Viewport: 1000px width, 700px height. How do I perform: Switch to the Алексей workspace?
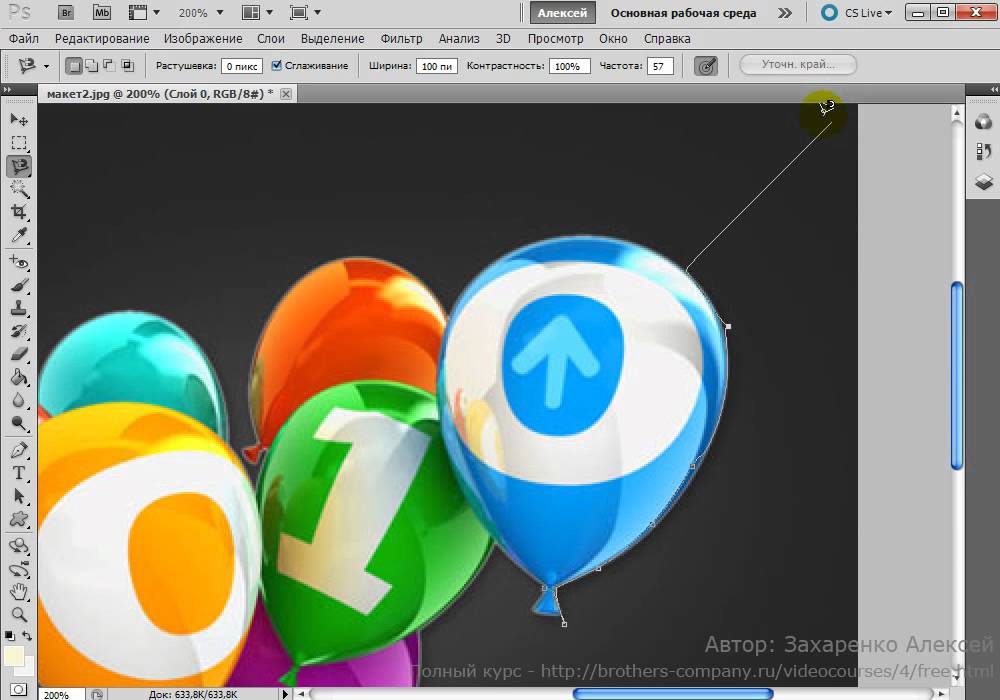click(x=562, y=13)
